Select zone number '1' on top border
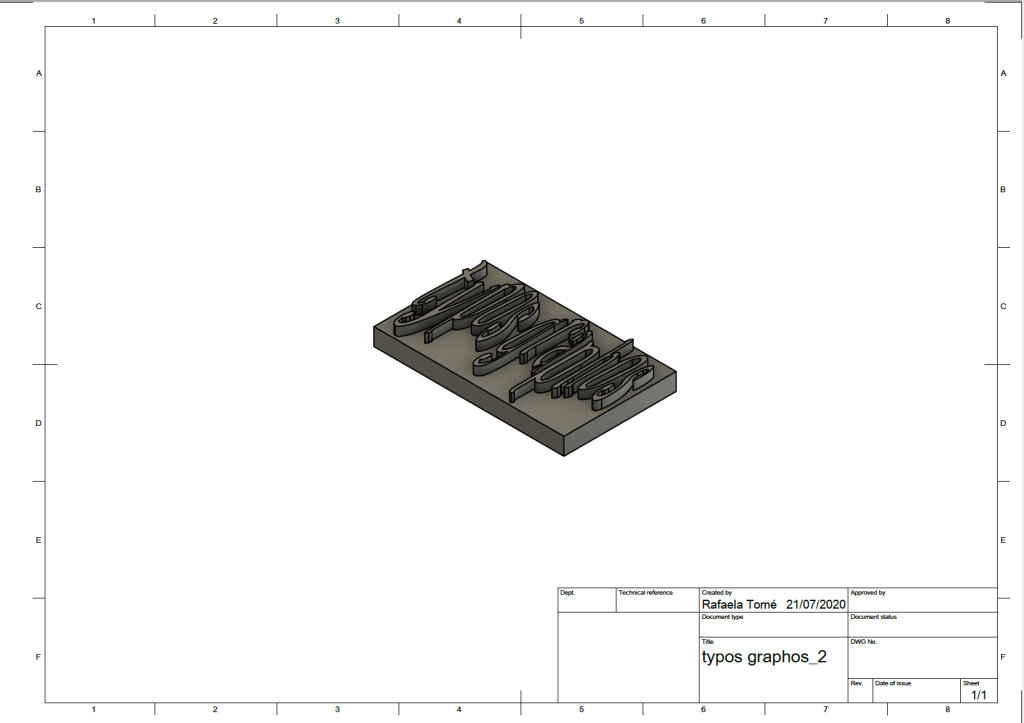The width and height of the screenshot is (1024, 723). pyautogui.click(x=94, y=20)
